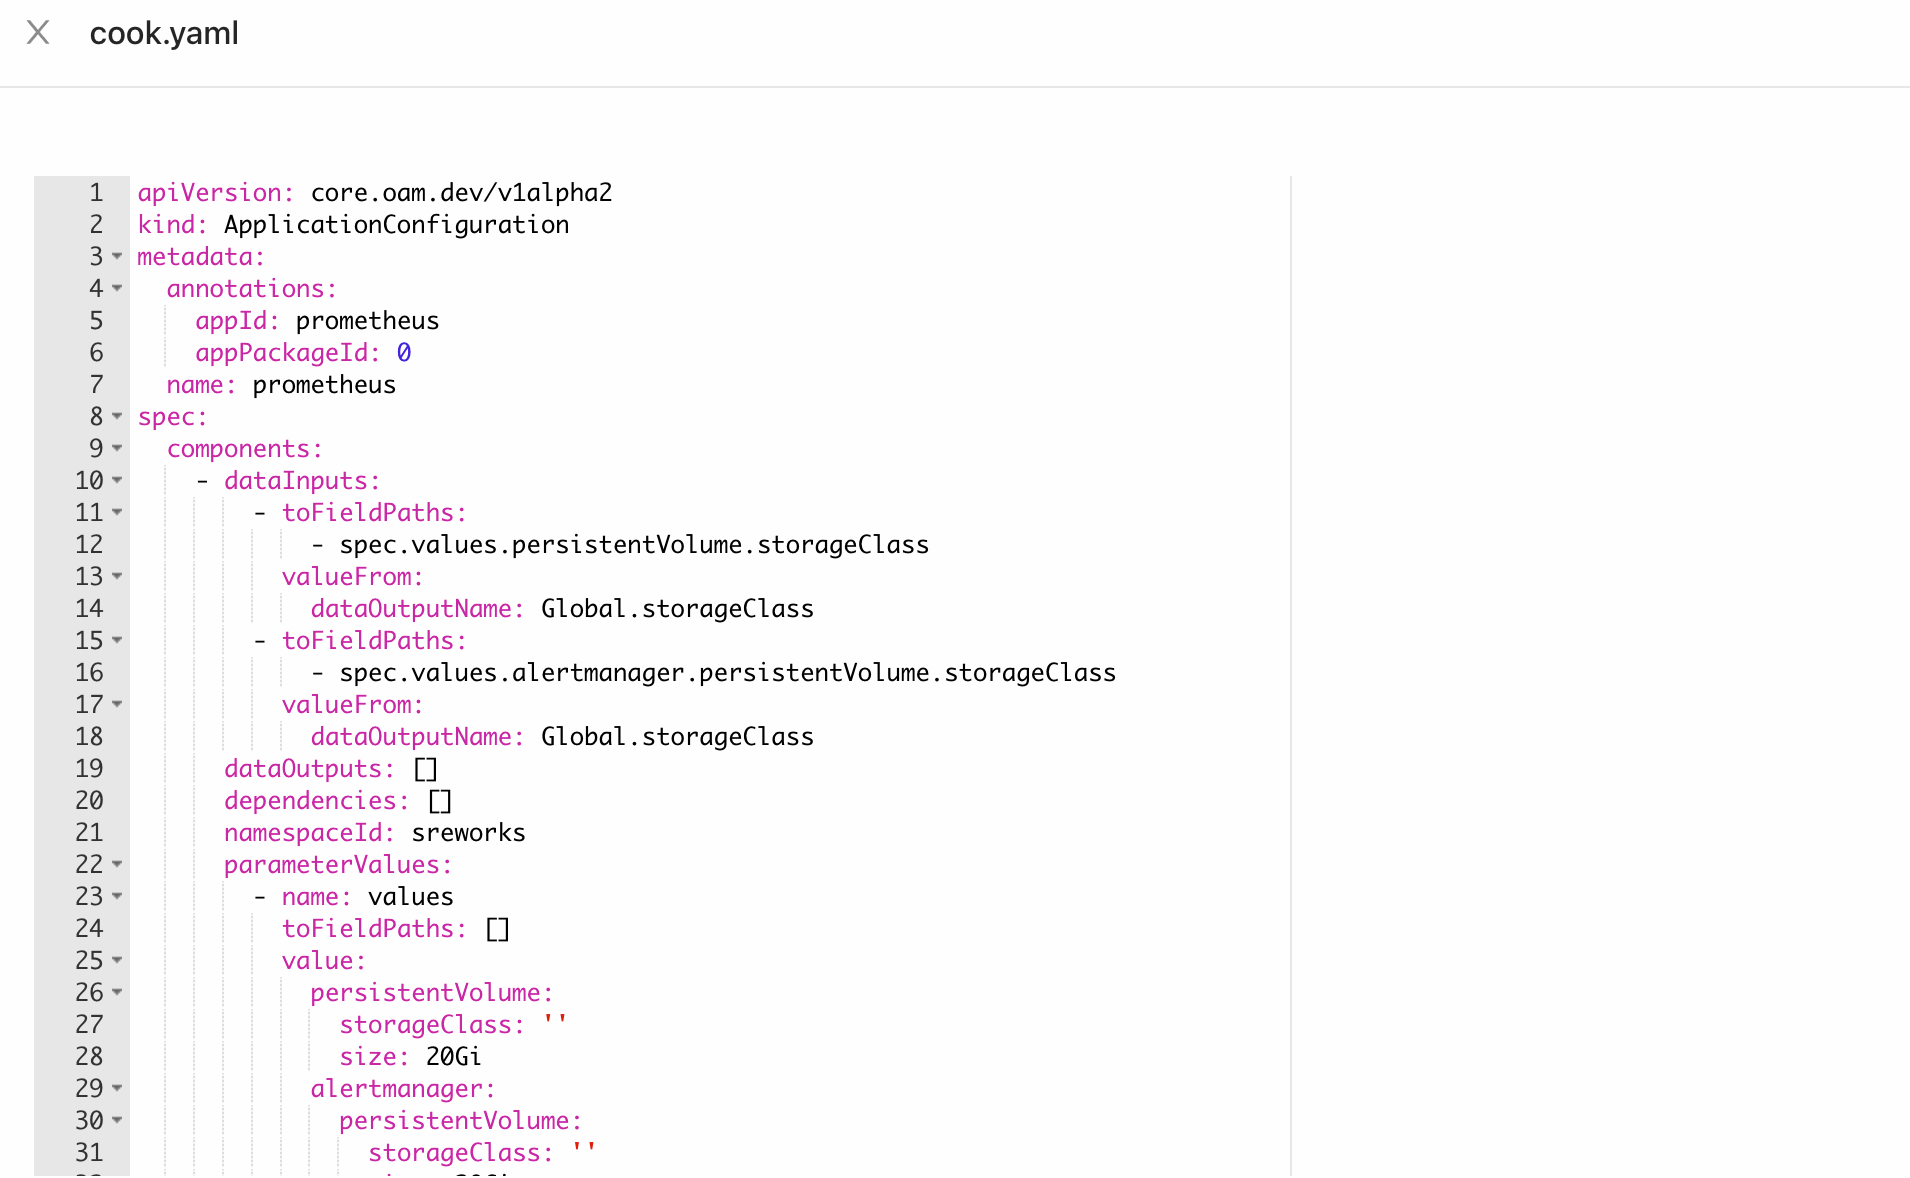The height and width of the screenshot is (1178, 1910).
Task: Fold the alertmanager block on line 29
Action: coord(117,1089)
